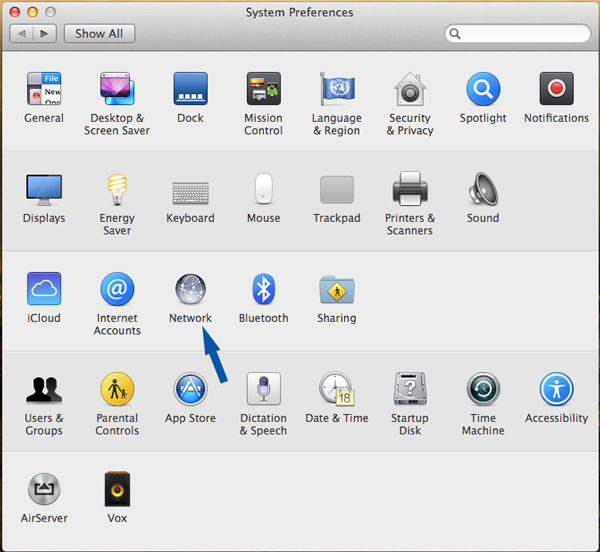Open Spotlight preferences icon
This screenshot has height=552, width=600.
pyautogui.click(x=483, y=89)
